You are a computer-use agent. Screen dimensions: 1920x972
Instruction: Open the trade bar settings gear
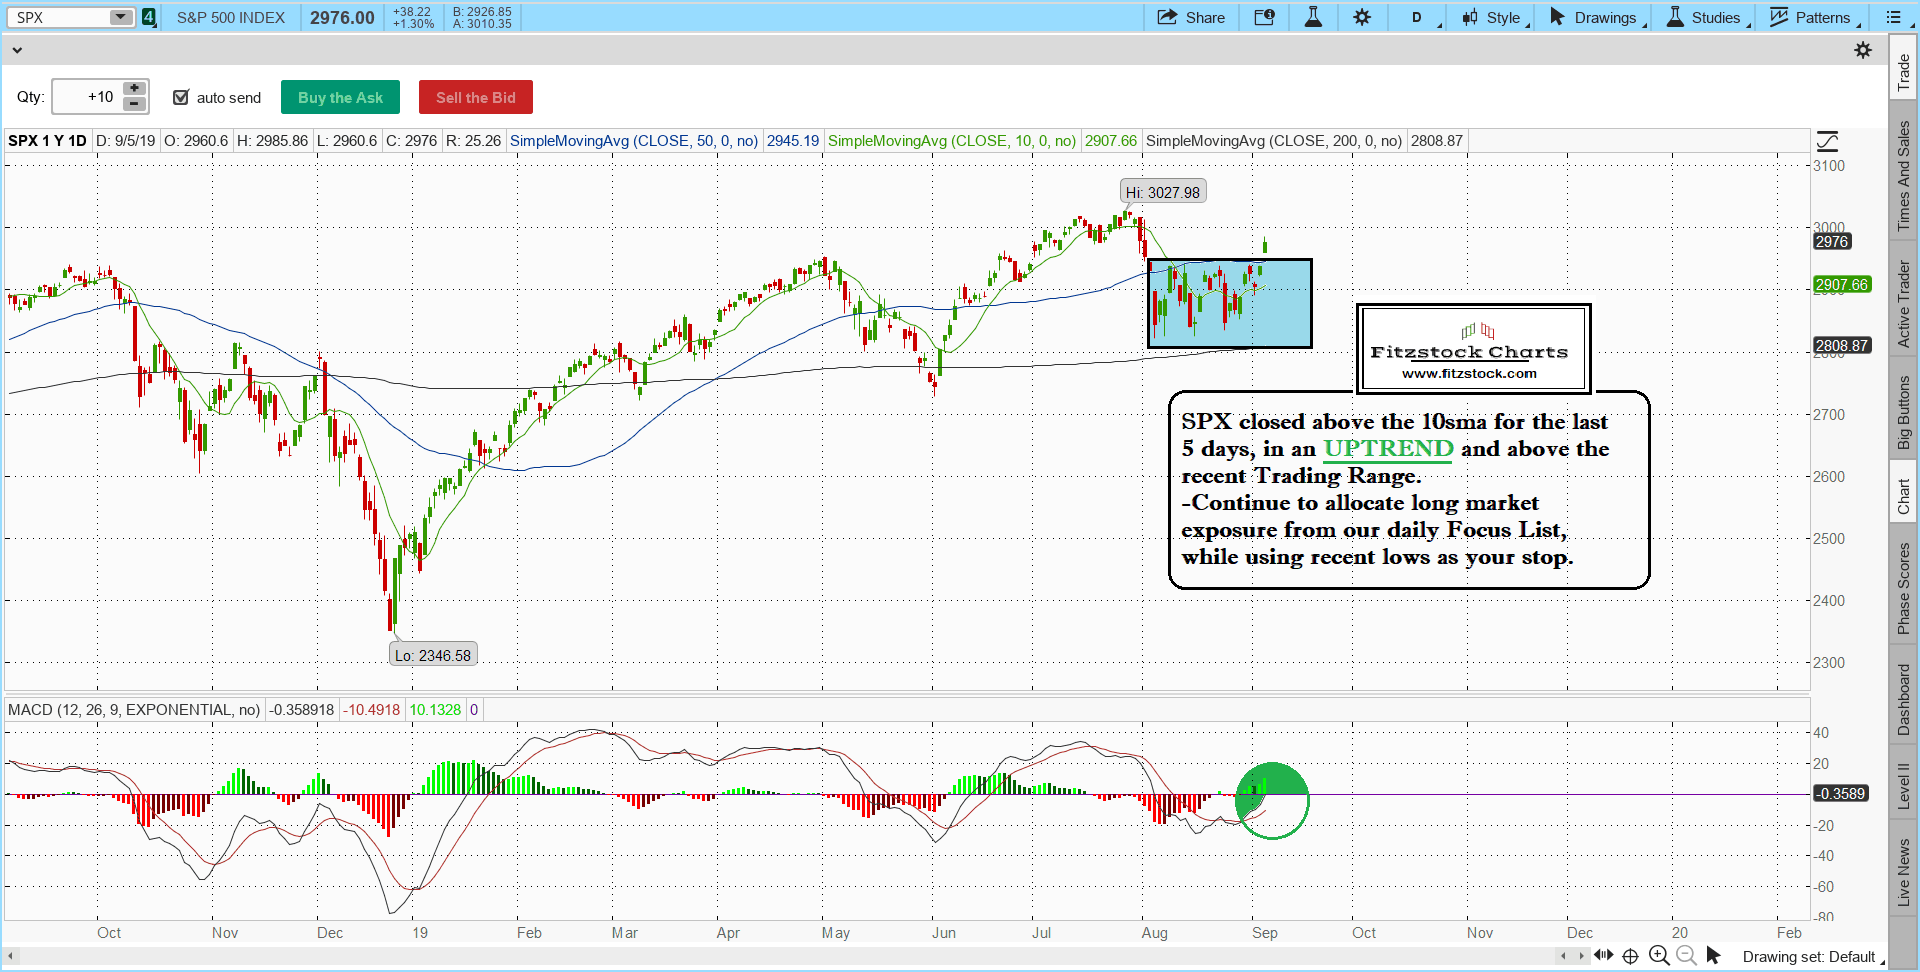click(1862, 50)
